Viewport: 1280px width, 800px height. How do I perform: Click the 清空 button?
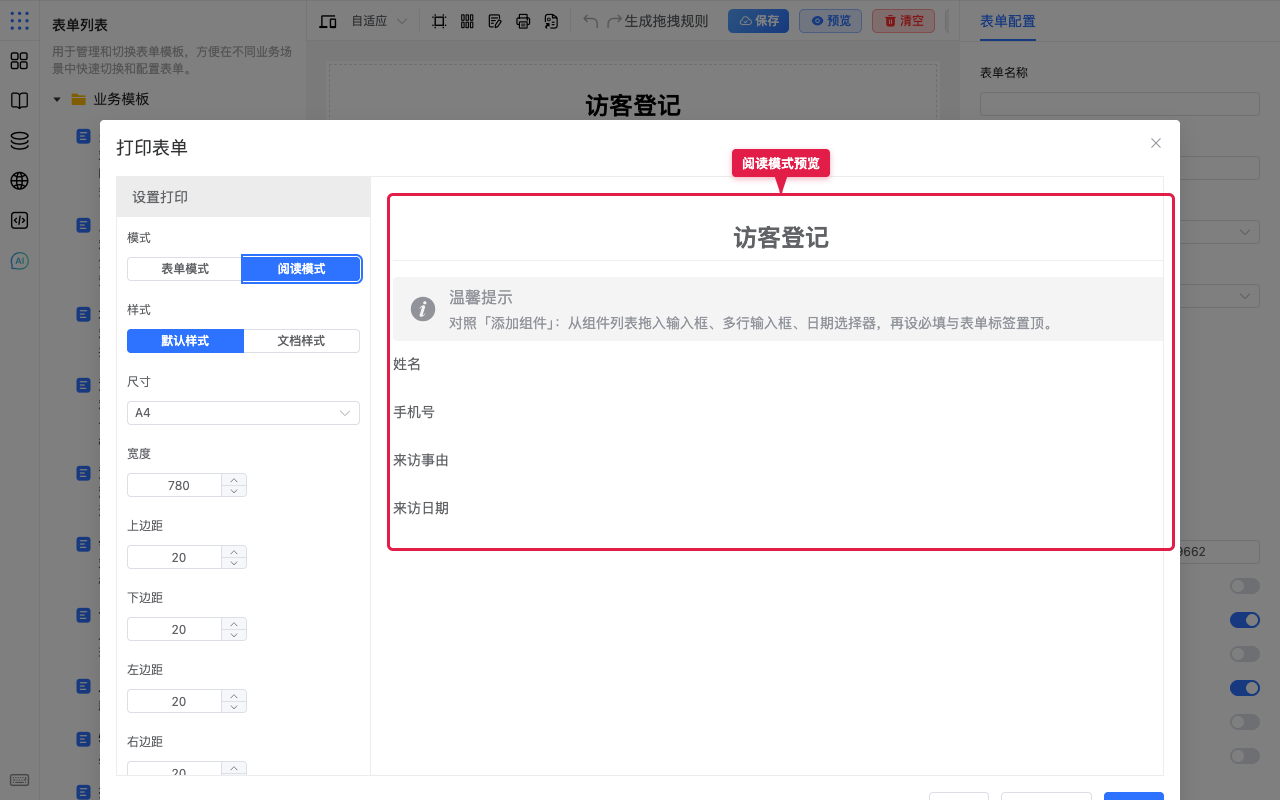point(903,21)
